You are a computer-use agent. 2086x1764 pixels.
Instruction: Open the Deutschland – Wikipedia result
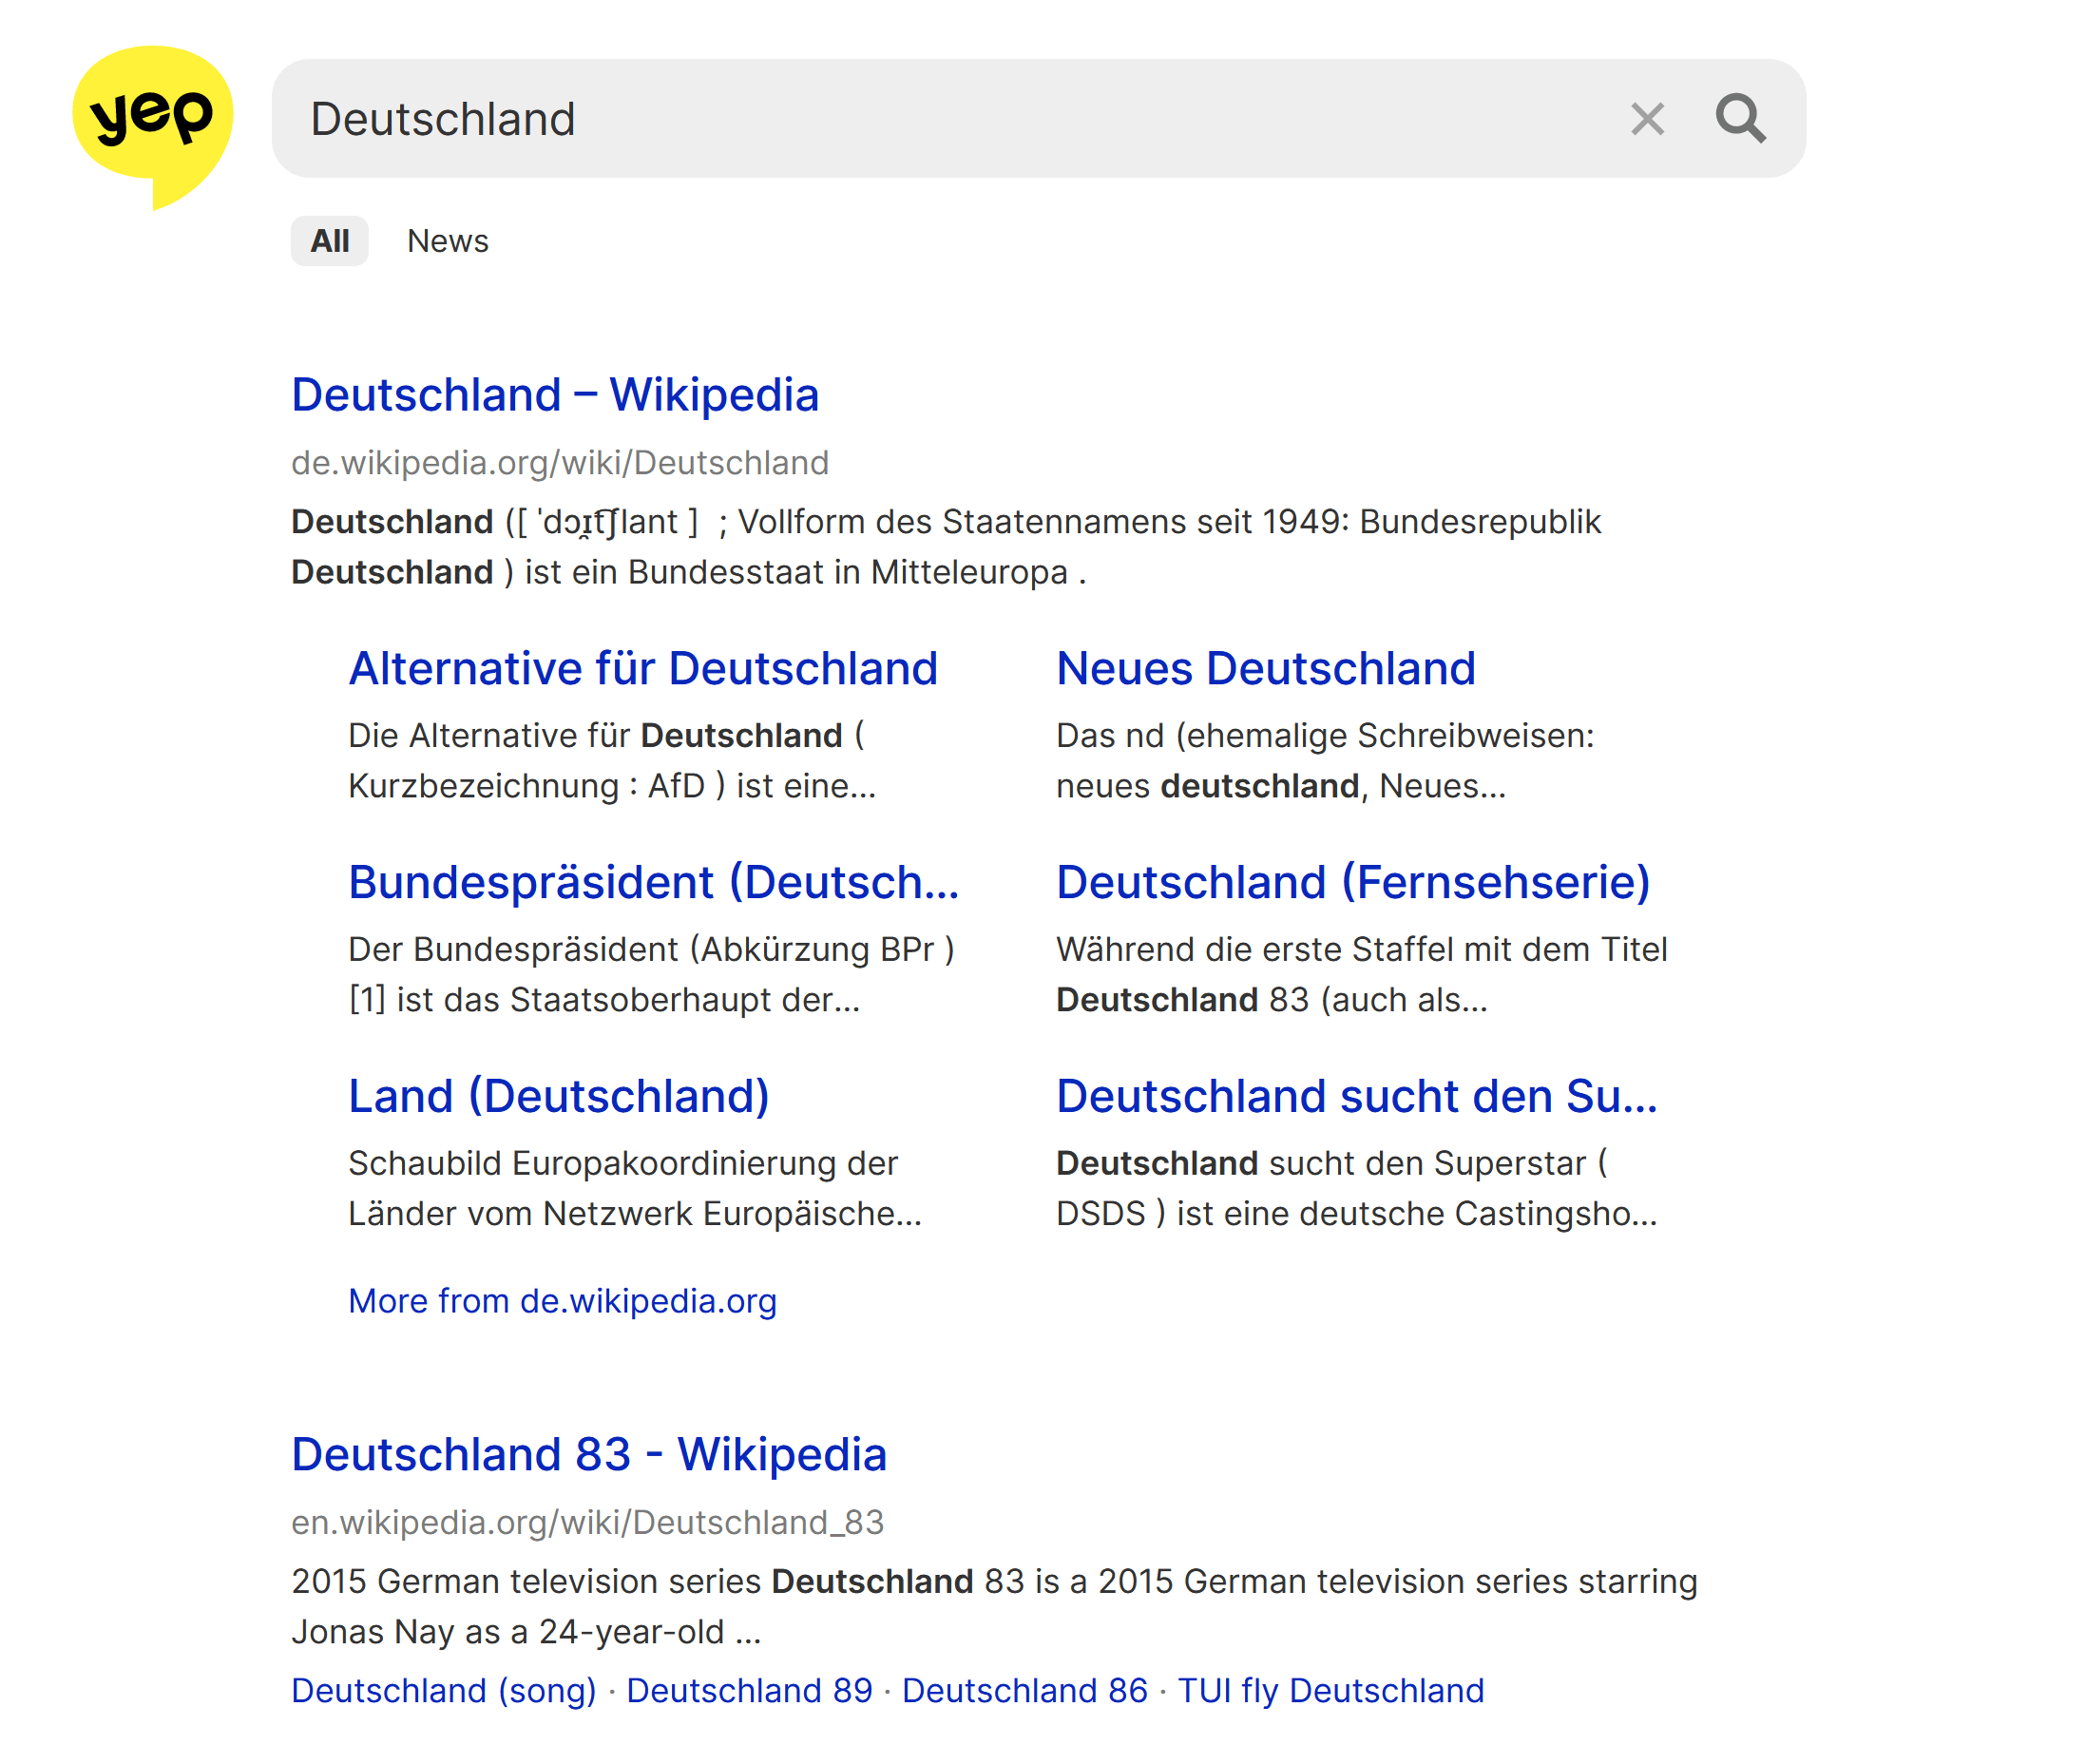(x=555, y=395)
